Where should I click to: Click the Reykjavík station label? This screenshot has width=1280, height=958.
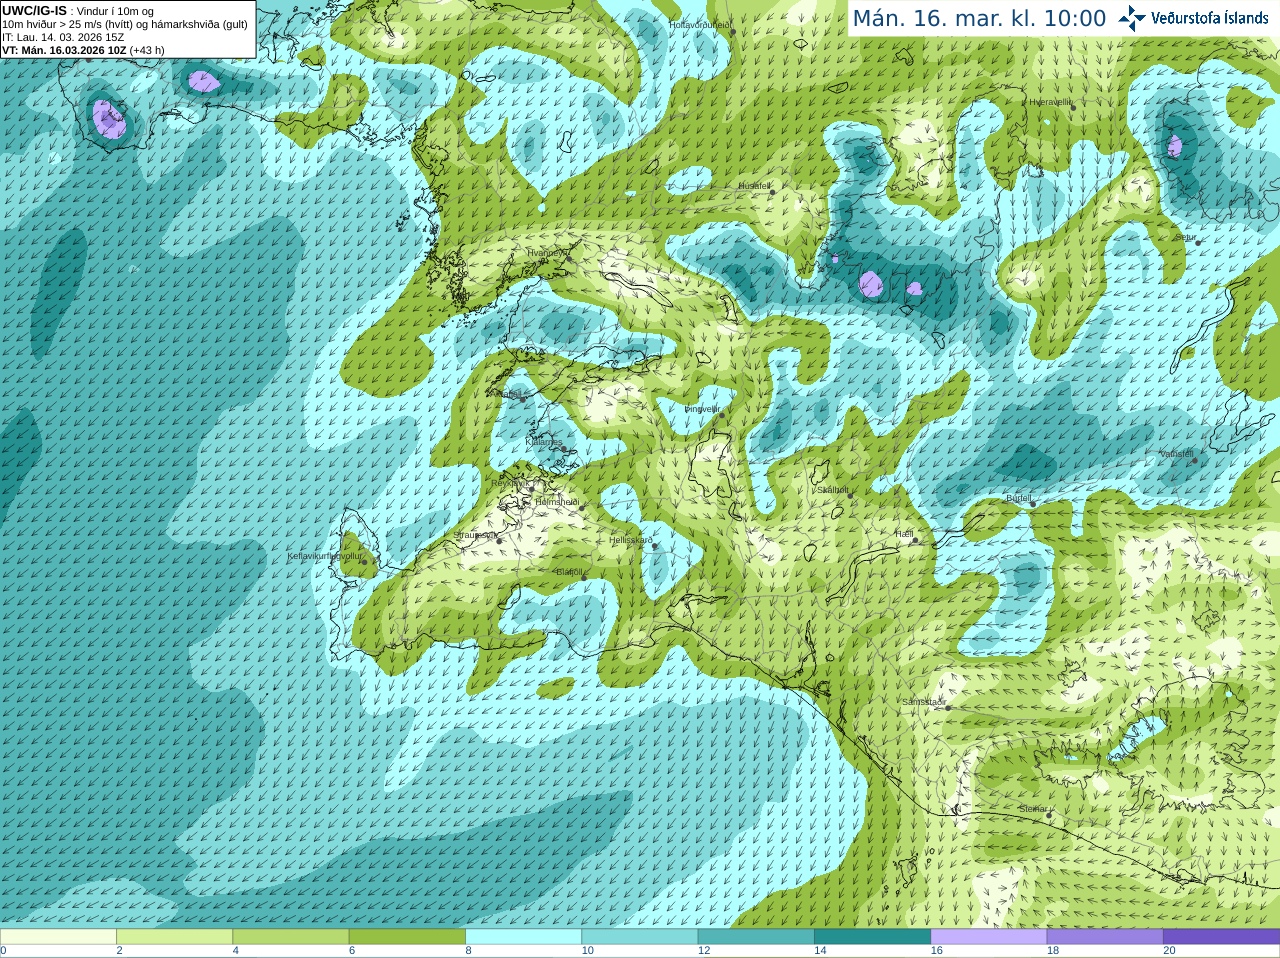tap(509, 483)
